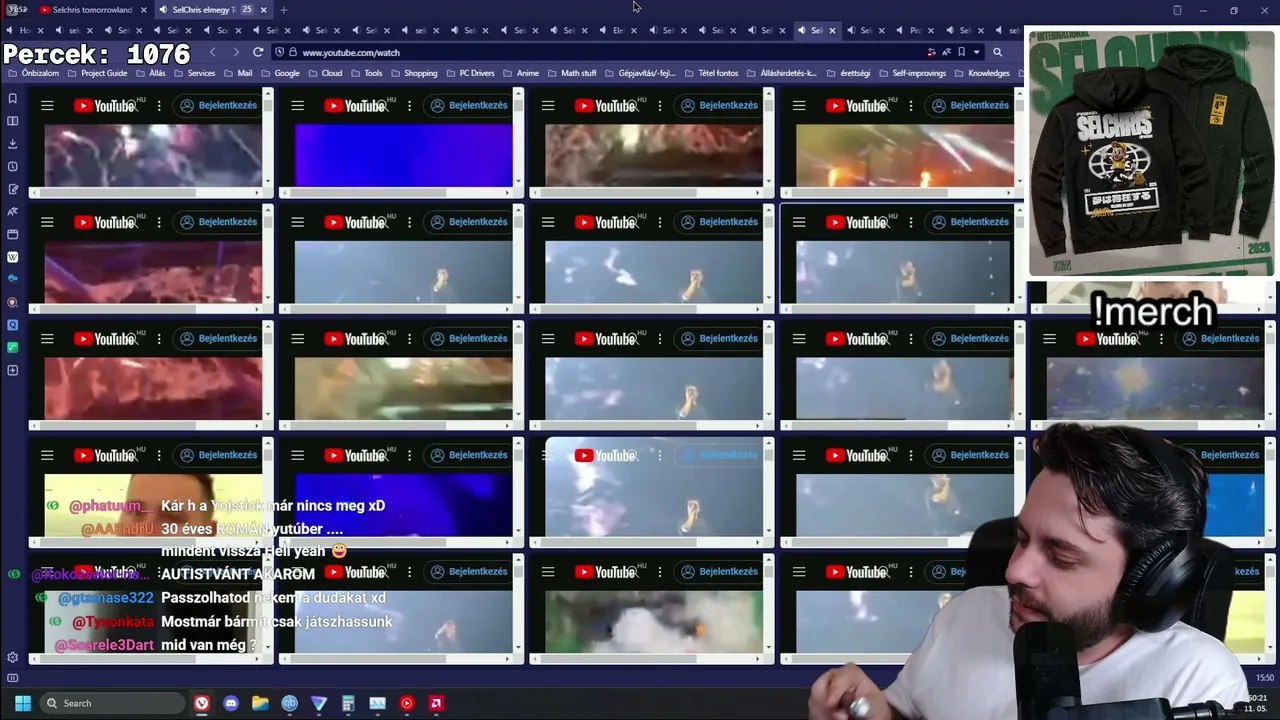Open File Explorer from the taskbar
Viewport: 1280px width, 720px height.
click(x=260, y=703)
